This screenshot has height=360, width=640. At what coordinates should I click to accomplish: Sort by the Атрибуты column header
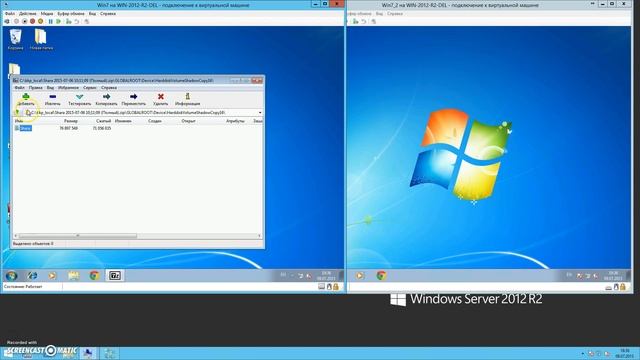(x=235, y=121)
